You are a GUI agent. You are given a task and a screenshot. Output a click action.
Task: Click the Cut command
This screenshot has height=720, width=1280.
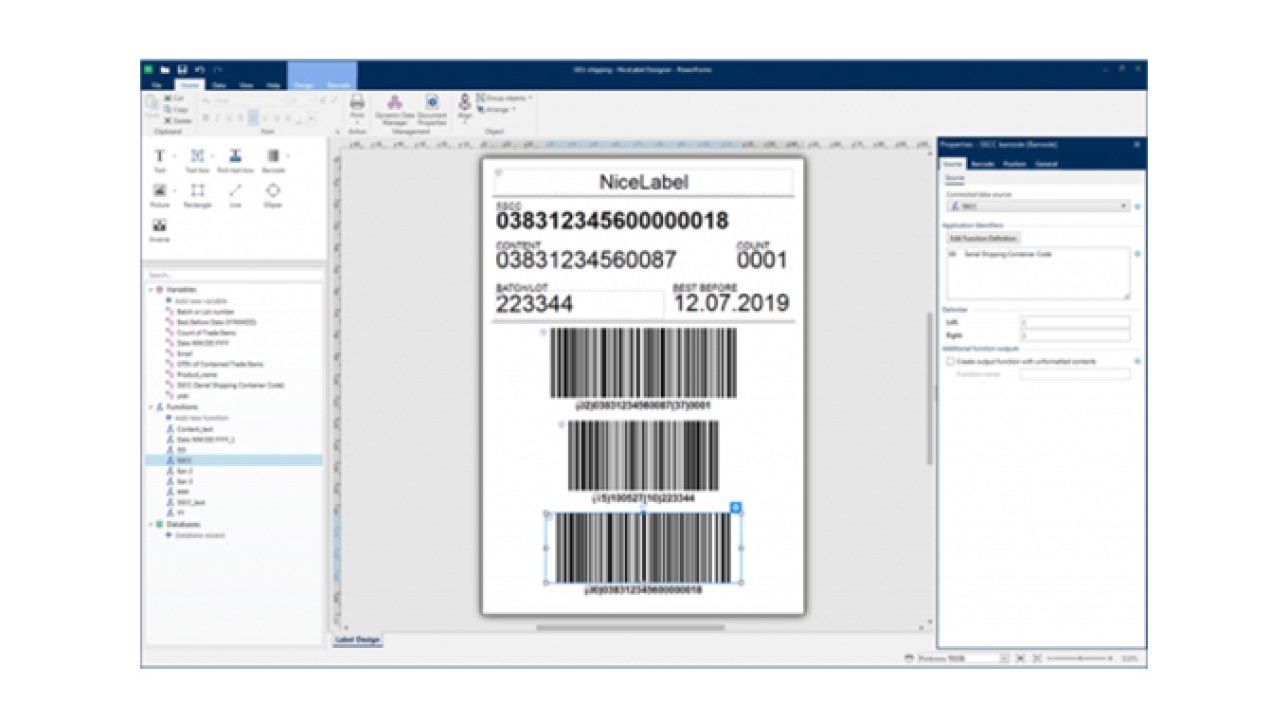click(x=173, y=98)
